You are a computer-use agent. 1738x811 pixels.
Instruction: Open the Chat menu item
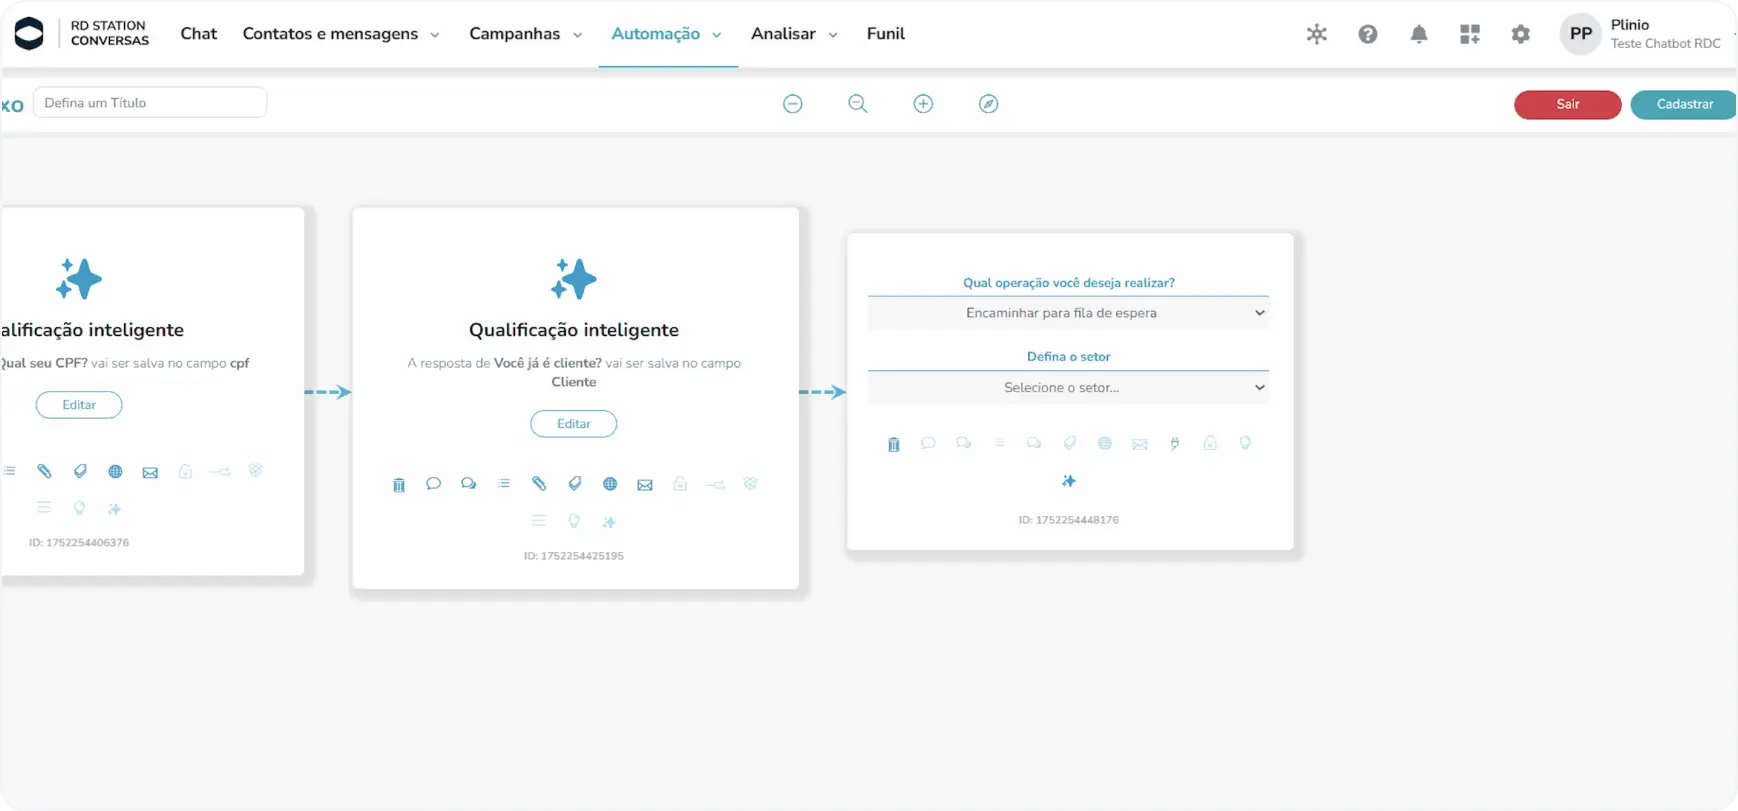click(198, 34)
